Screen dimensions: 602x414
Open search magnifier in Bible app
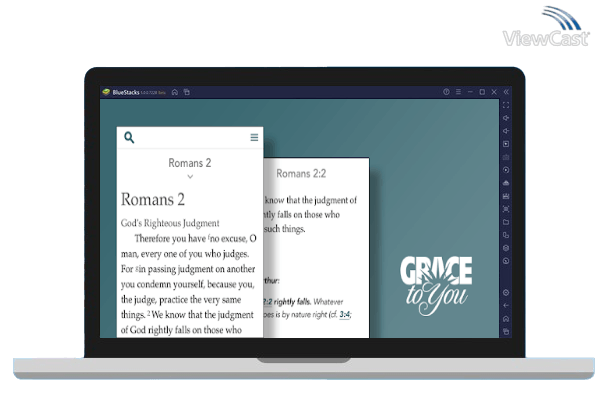(x=129, y=137)
